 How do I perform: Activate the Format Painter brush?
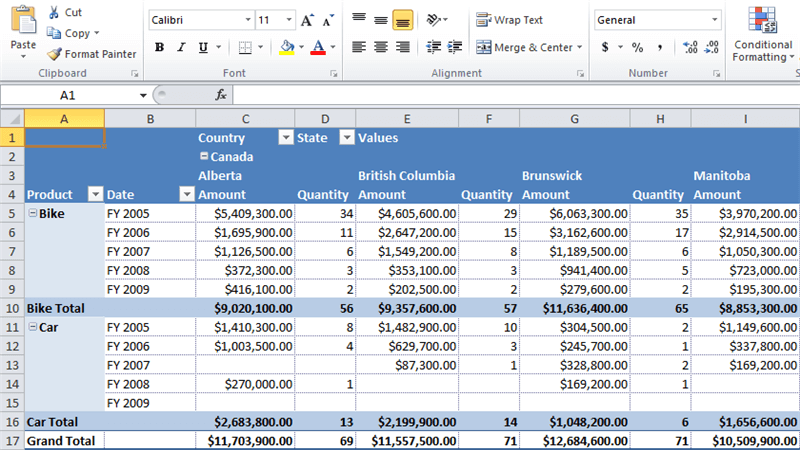coord(92,54)
